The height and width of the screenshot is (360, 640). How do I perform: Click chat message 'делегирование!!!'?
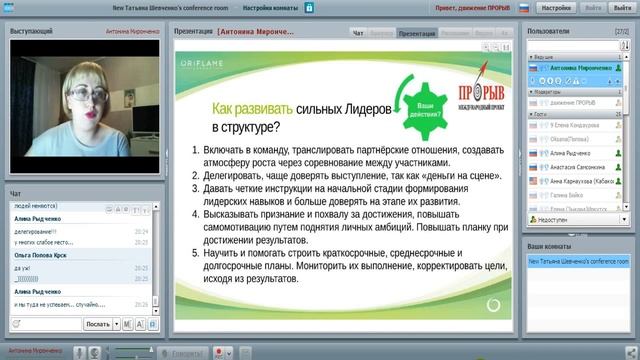[x=35, y=232]
